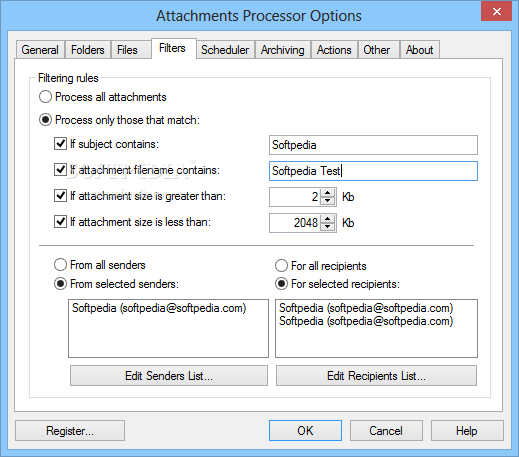Click into the subject contains text field

tap(373, 145)
